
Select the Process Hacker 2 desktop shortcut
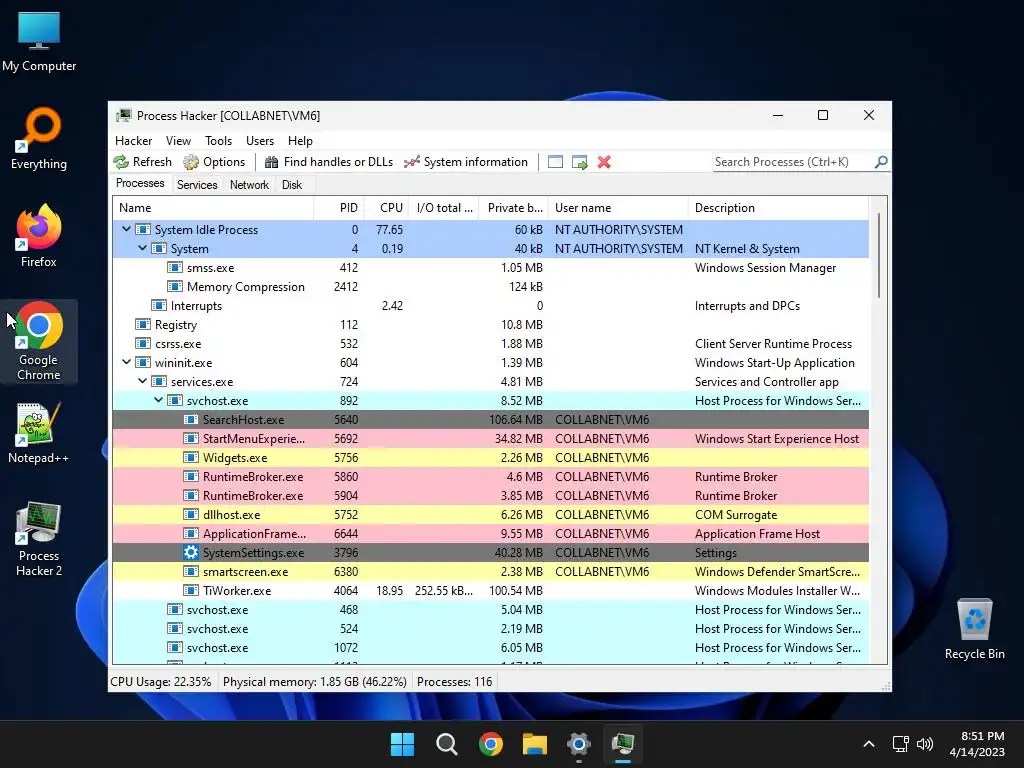39,539
